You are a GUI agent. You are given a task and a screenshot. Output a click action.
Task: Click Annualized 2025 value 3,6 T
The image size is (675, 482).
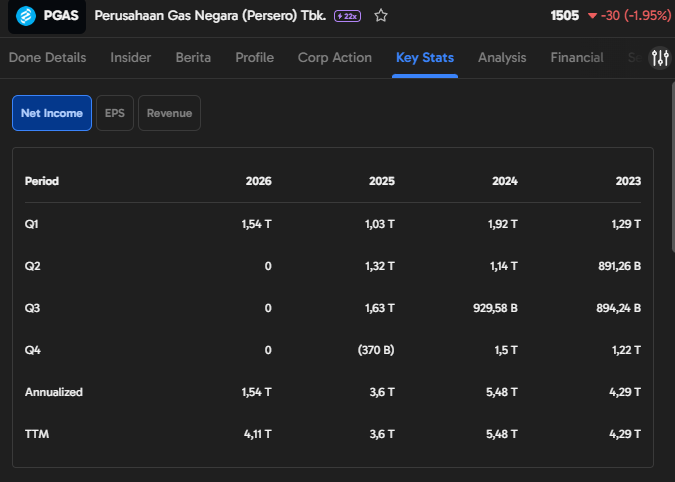point(382,392)
